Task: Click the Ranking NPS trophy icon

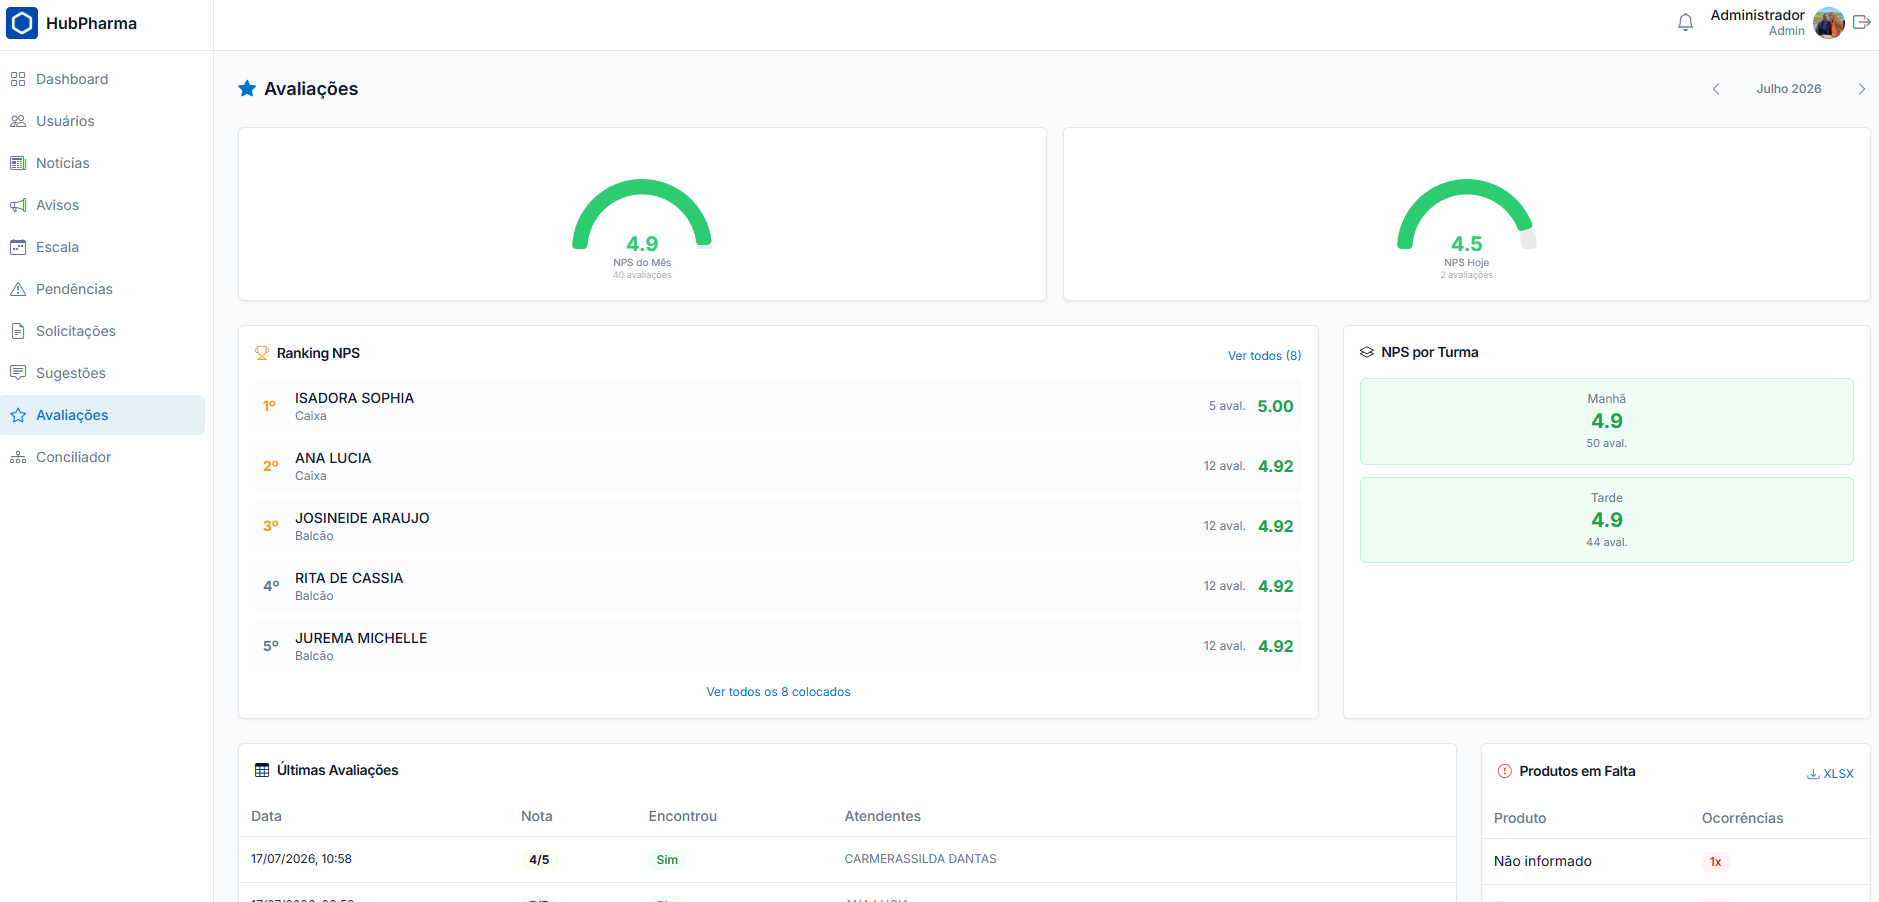Action: [262, 353]
